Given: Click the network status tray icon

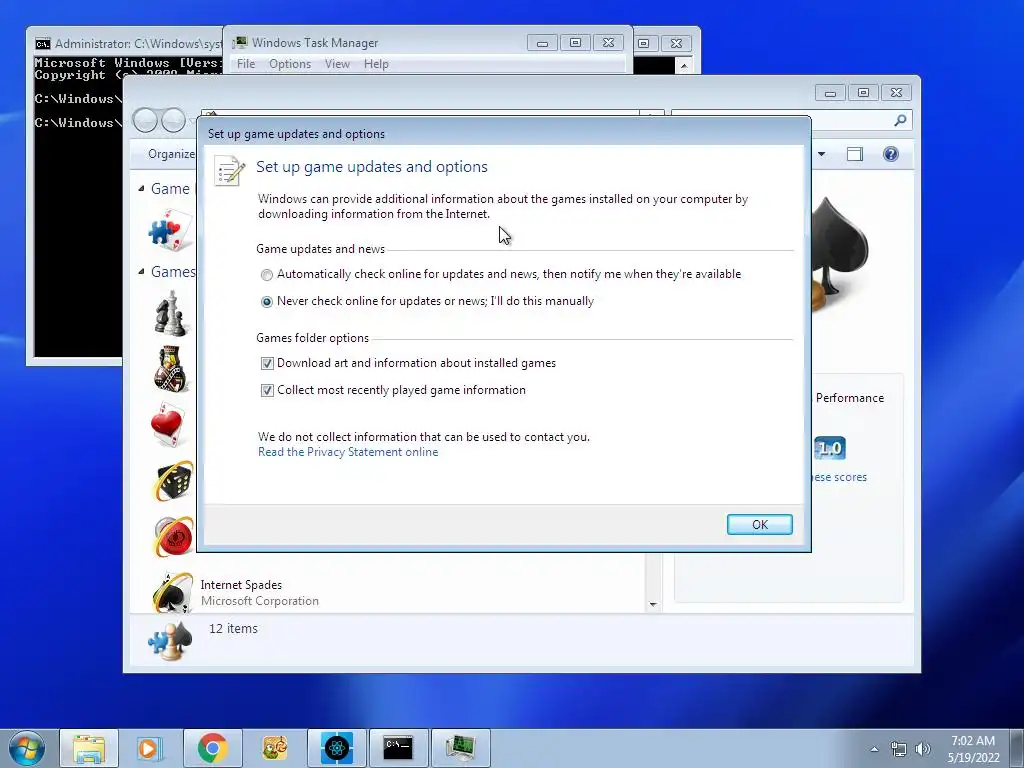Looking at the screenshot, I should (899, 749).
